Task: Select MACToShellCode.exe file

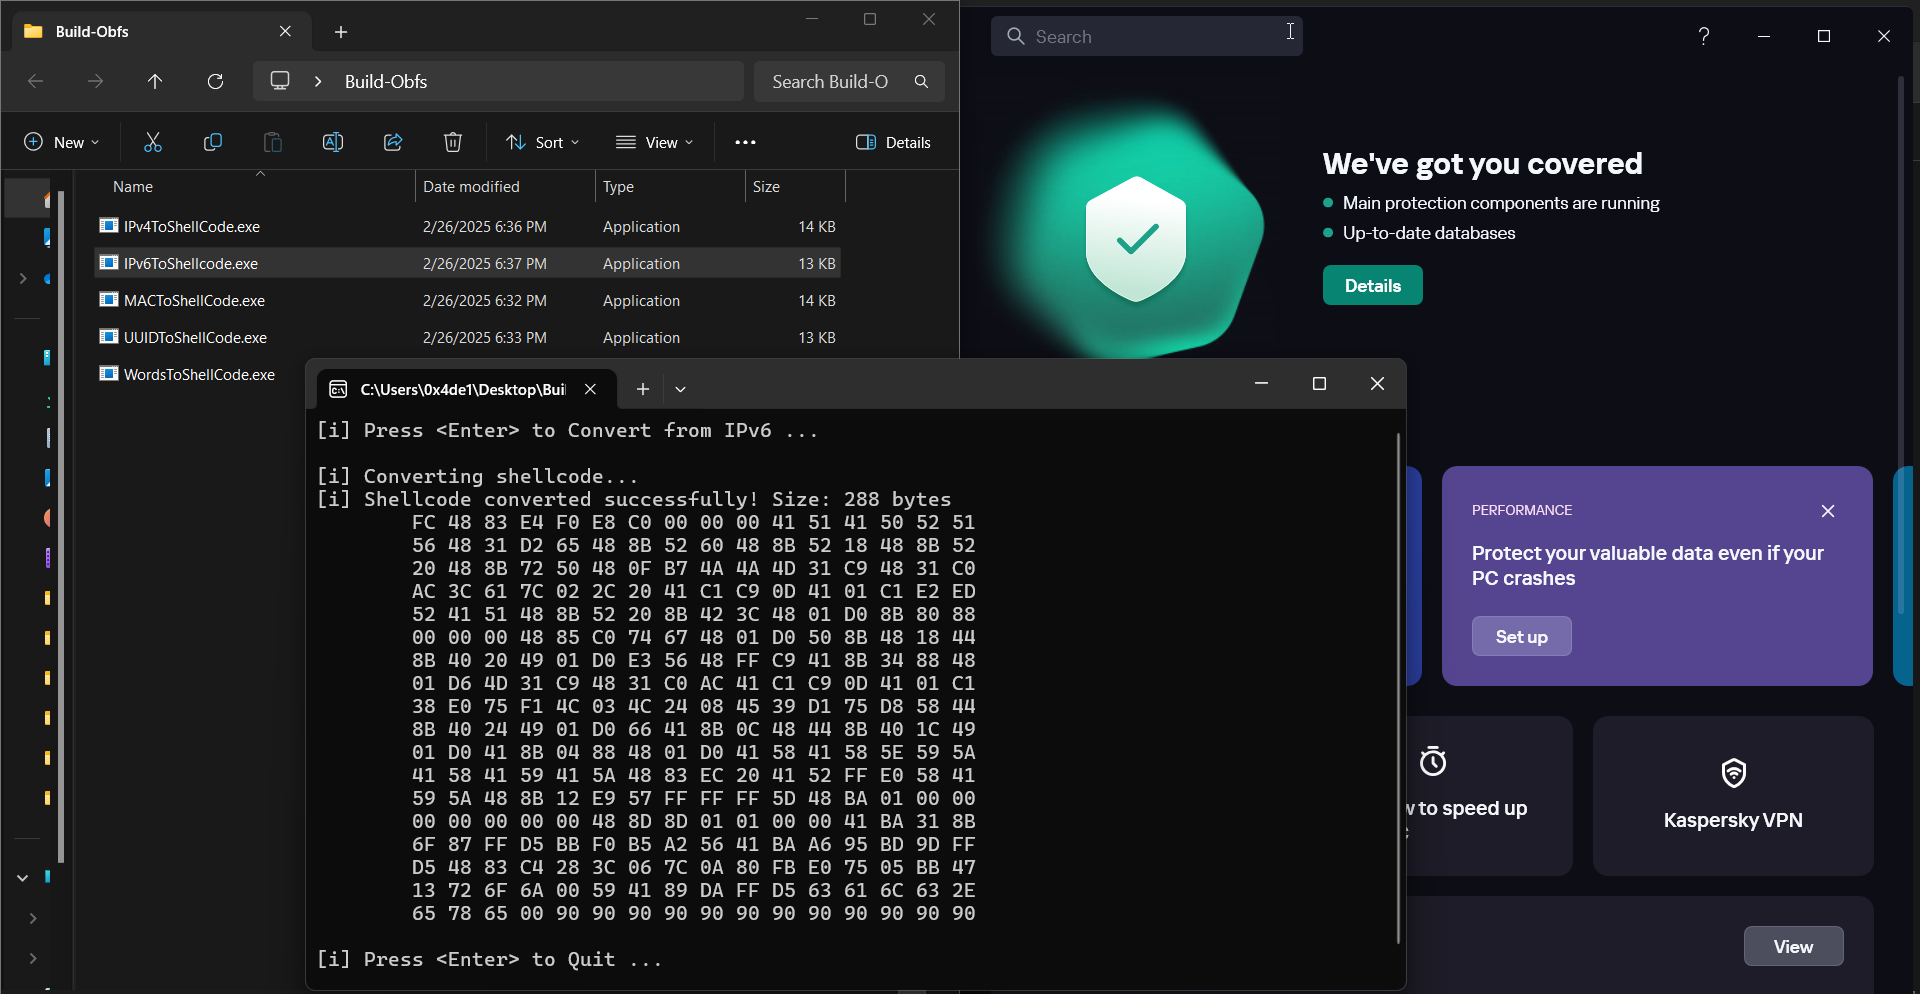Action: [x=468, y=300]
